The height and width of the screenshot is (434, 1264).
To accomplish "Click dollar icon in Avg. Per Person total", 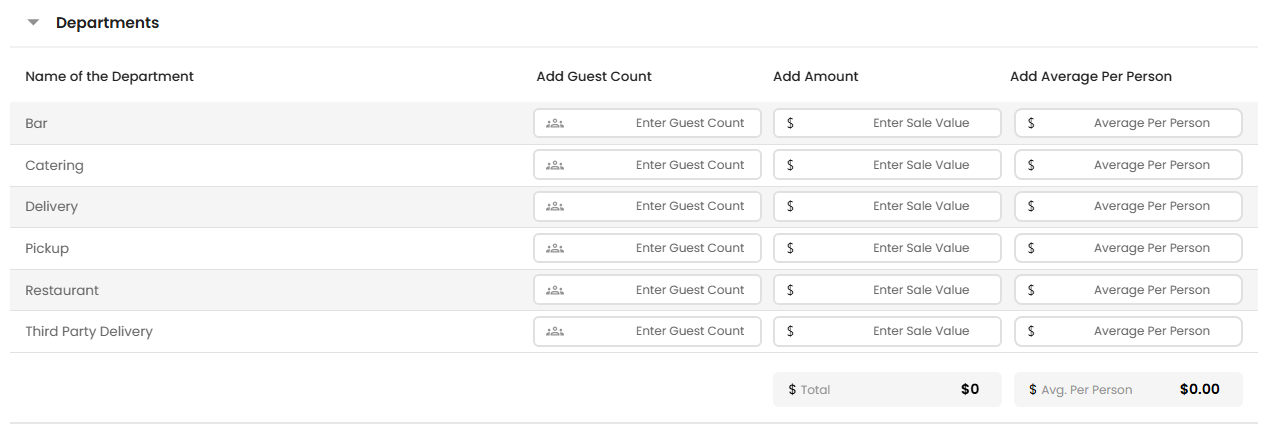I will [1031, 390].
